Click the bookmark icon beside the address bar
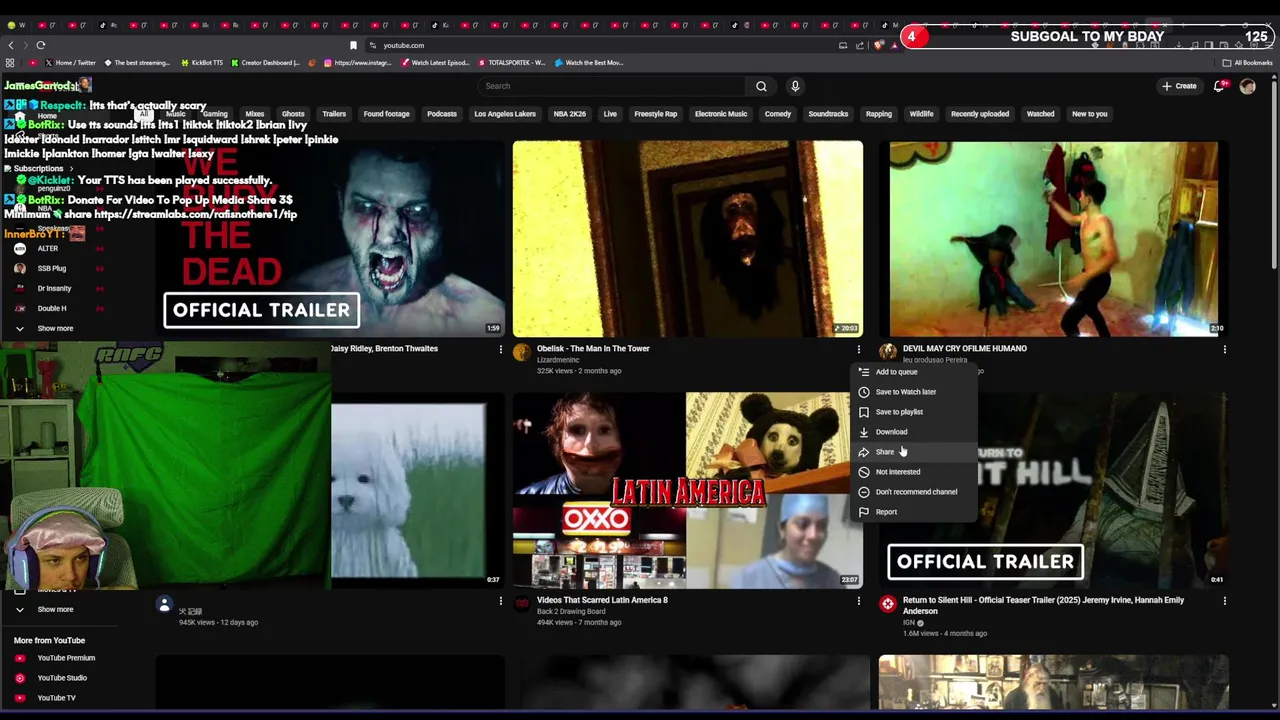 click(x=353, y=45)
